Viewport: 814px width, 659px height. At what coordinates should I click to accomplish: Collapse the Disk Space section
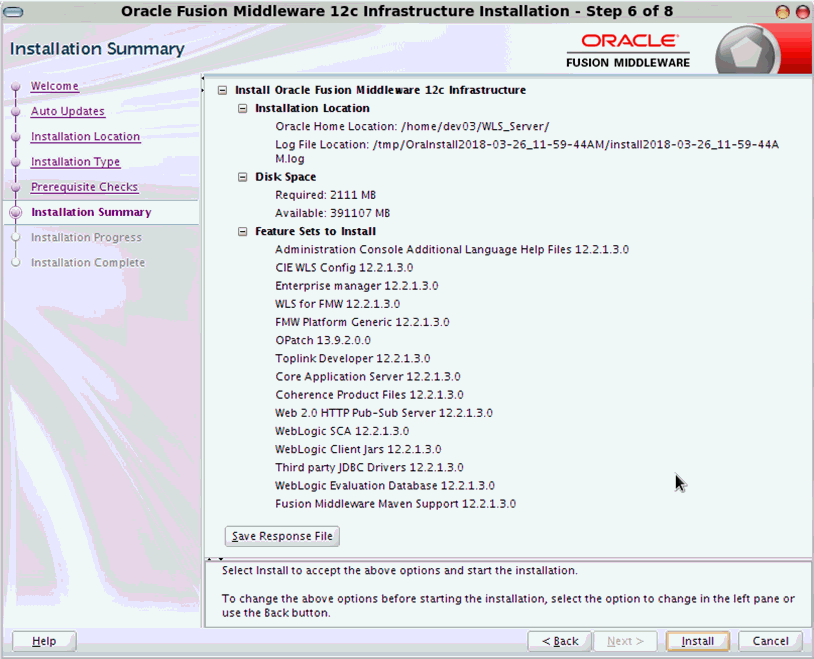pyautogui.click(x=242, y=177)
